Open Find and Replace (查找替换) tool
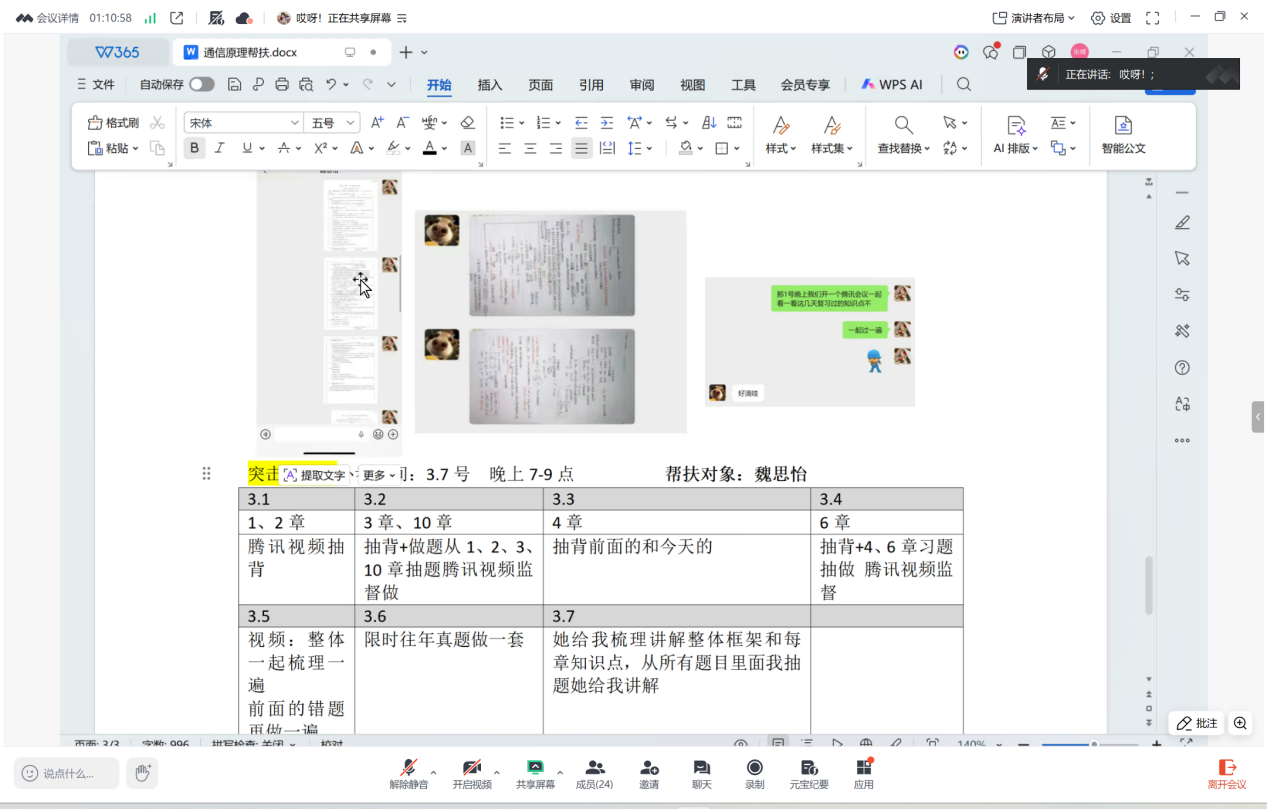This screenshot has width=1267, height=809. 903,134
